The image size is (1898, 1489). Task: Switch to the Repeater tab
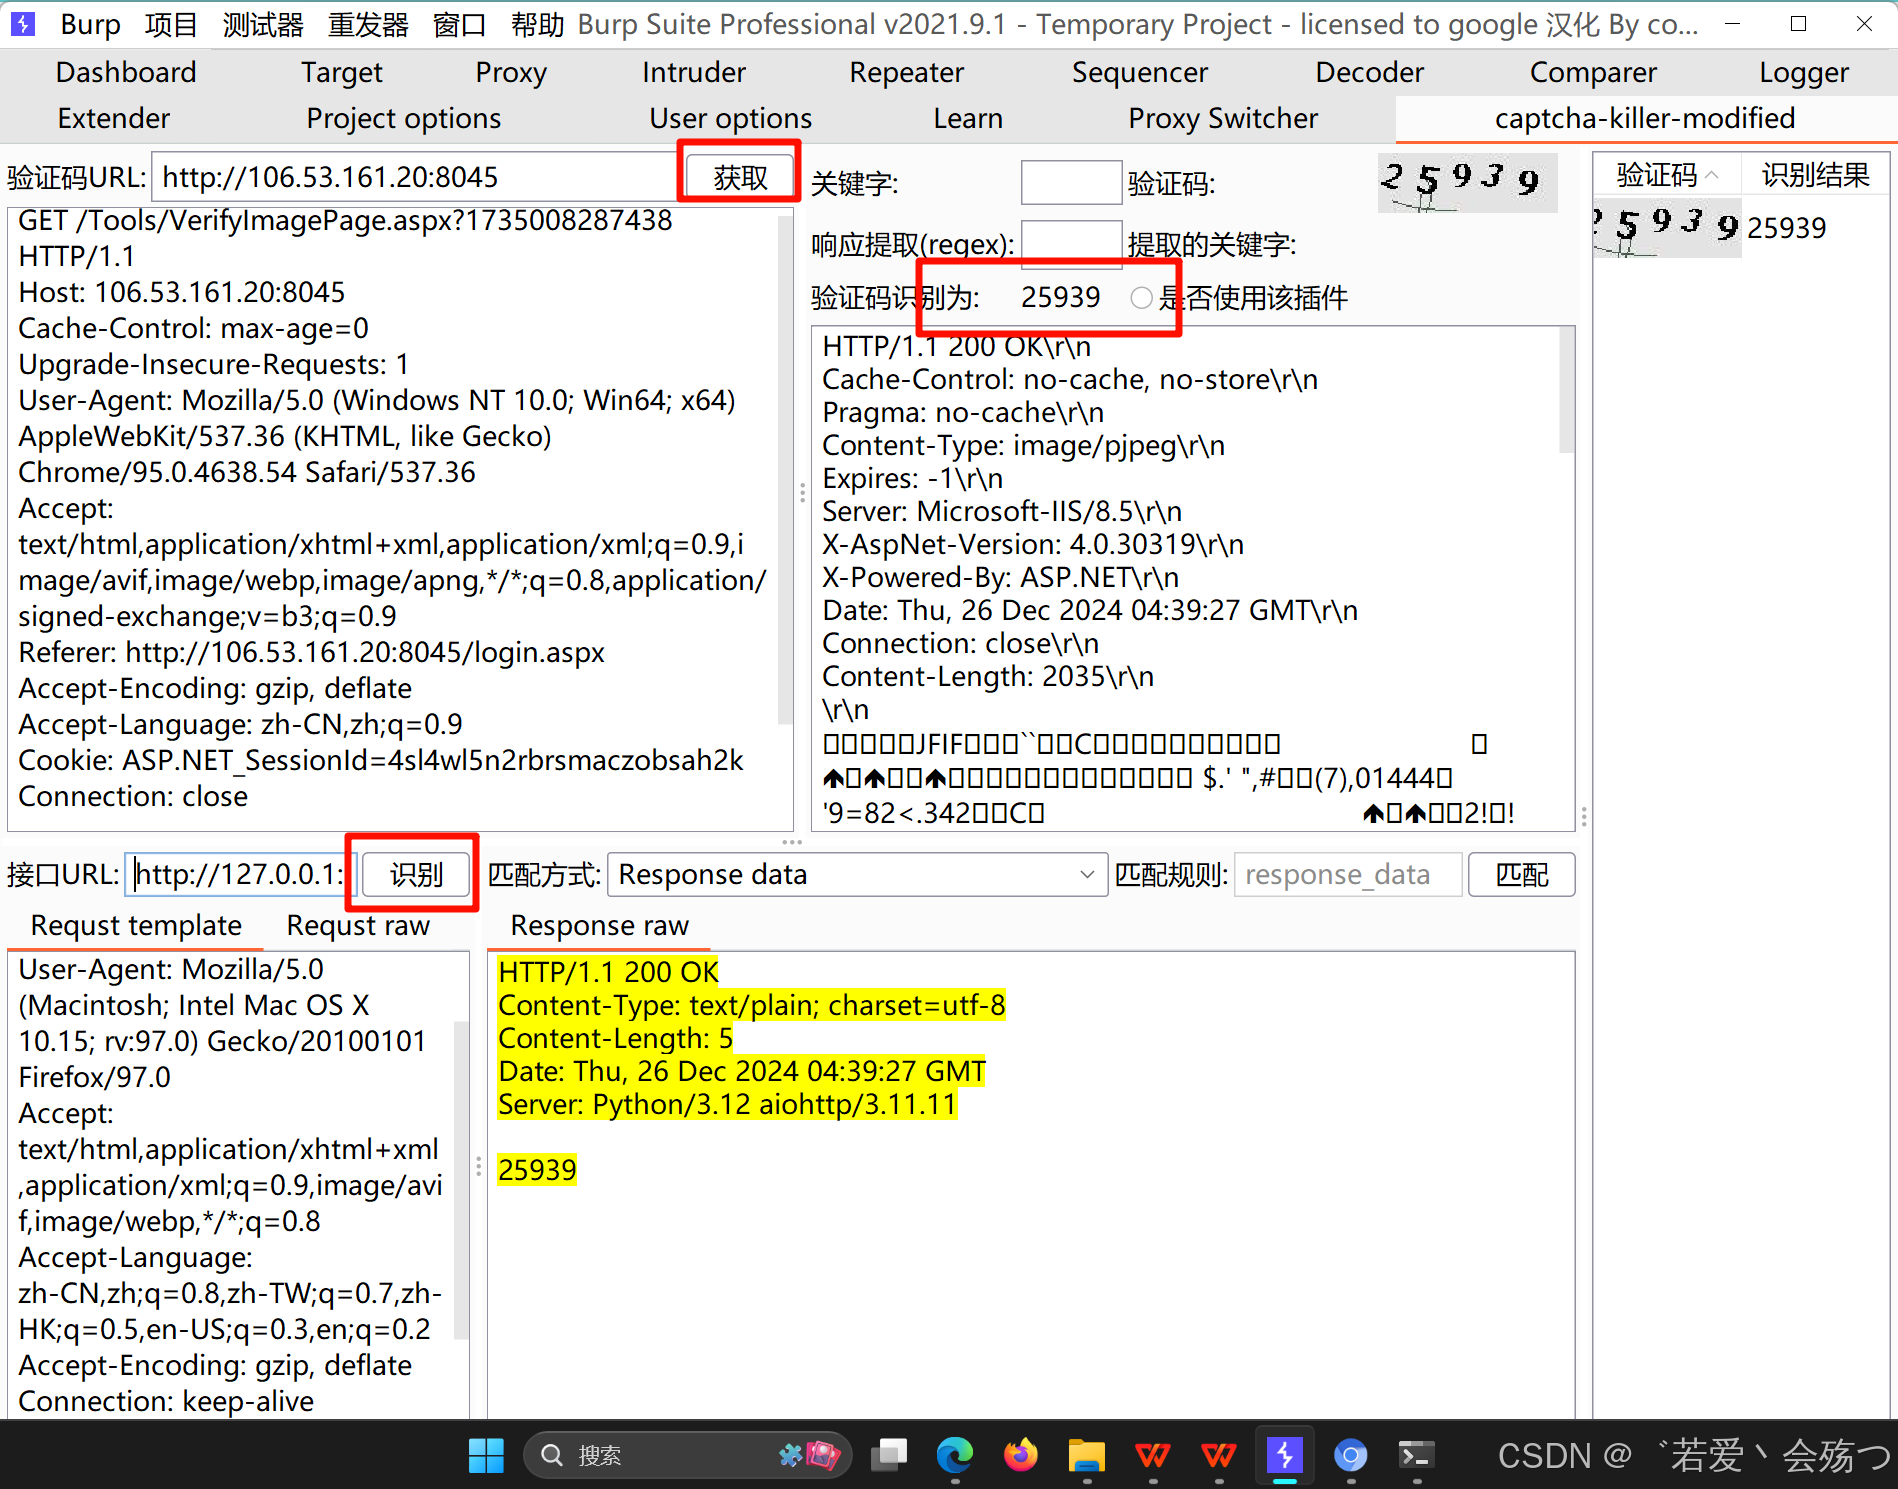click(x=905, y=71)
